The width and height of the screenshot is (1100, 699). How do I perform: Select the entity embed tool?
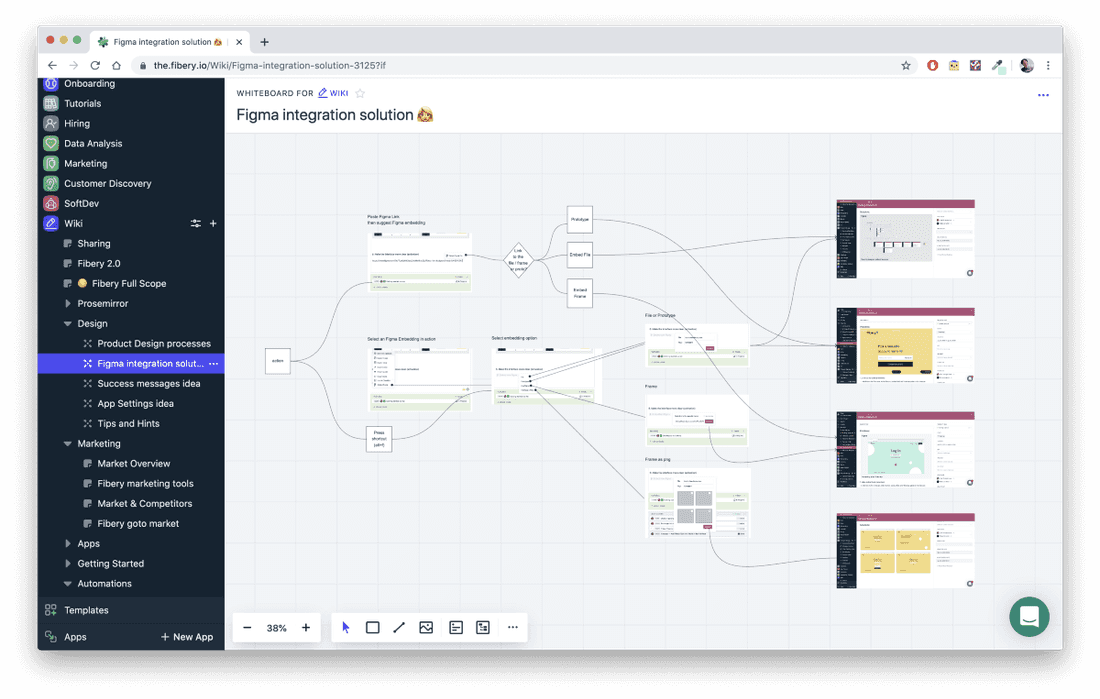pyautogui.click(x=483, y=627)
